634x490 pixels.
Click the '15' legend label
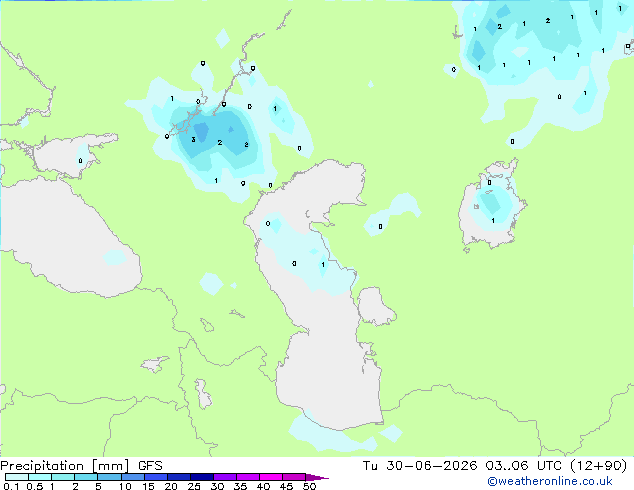[148, 486]
